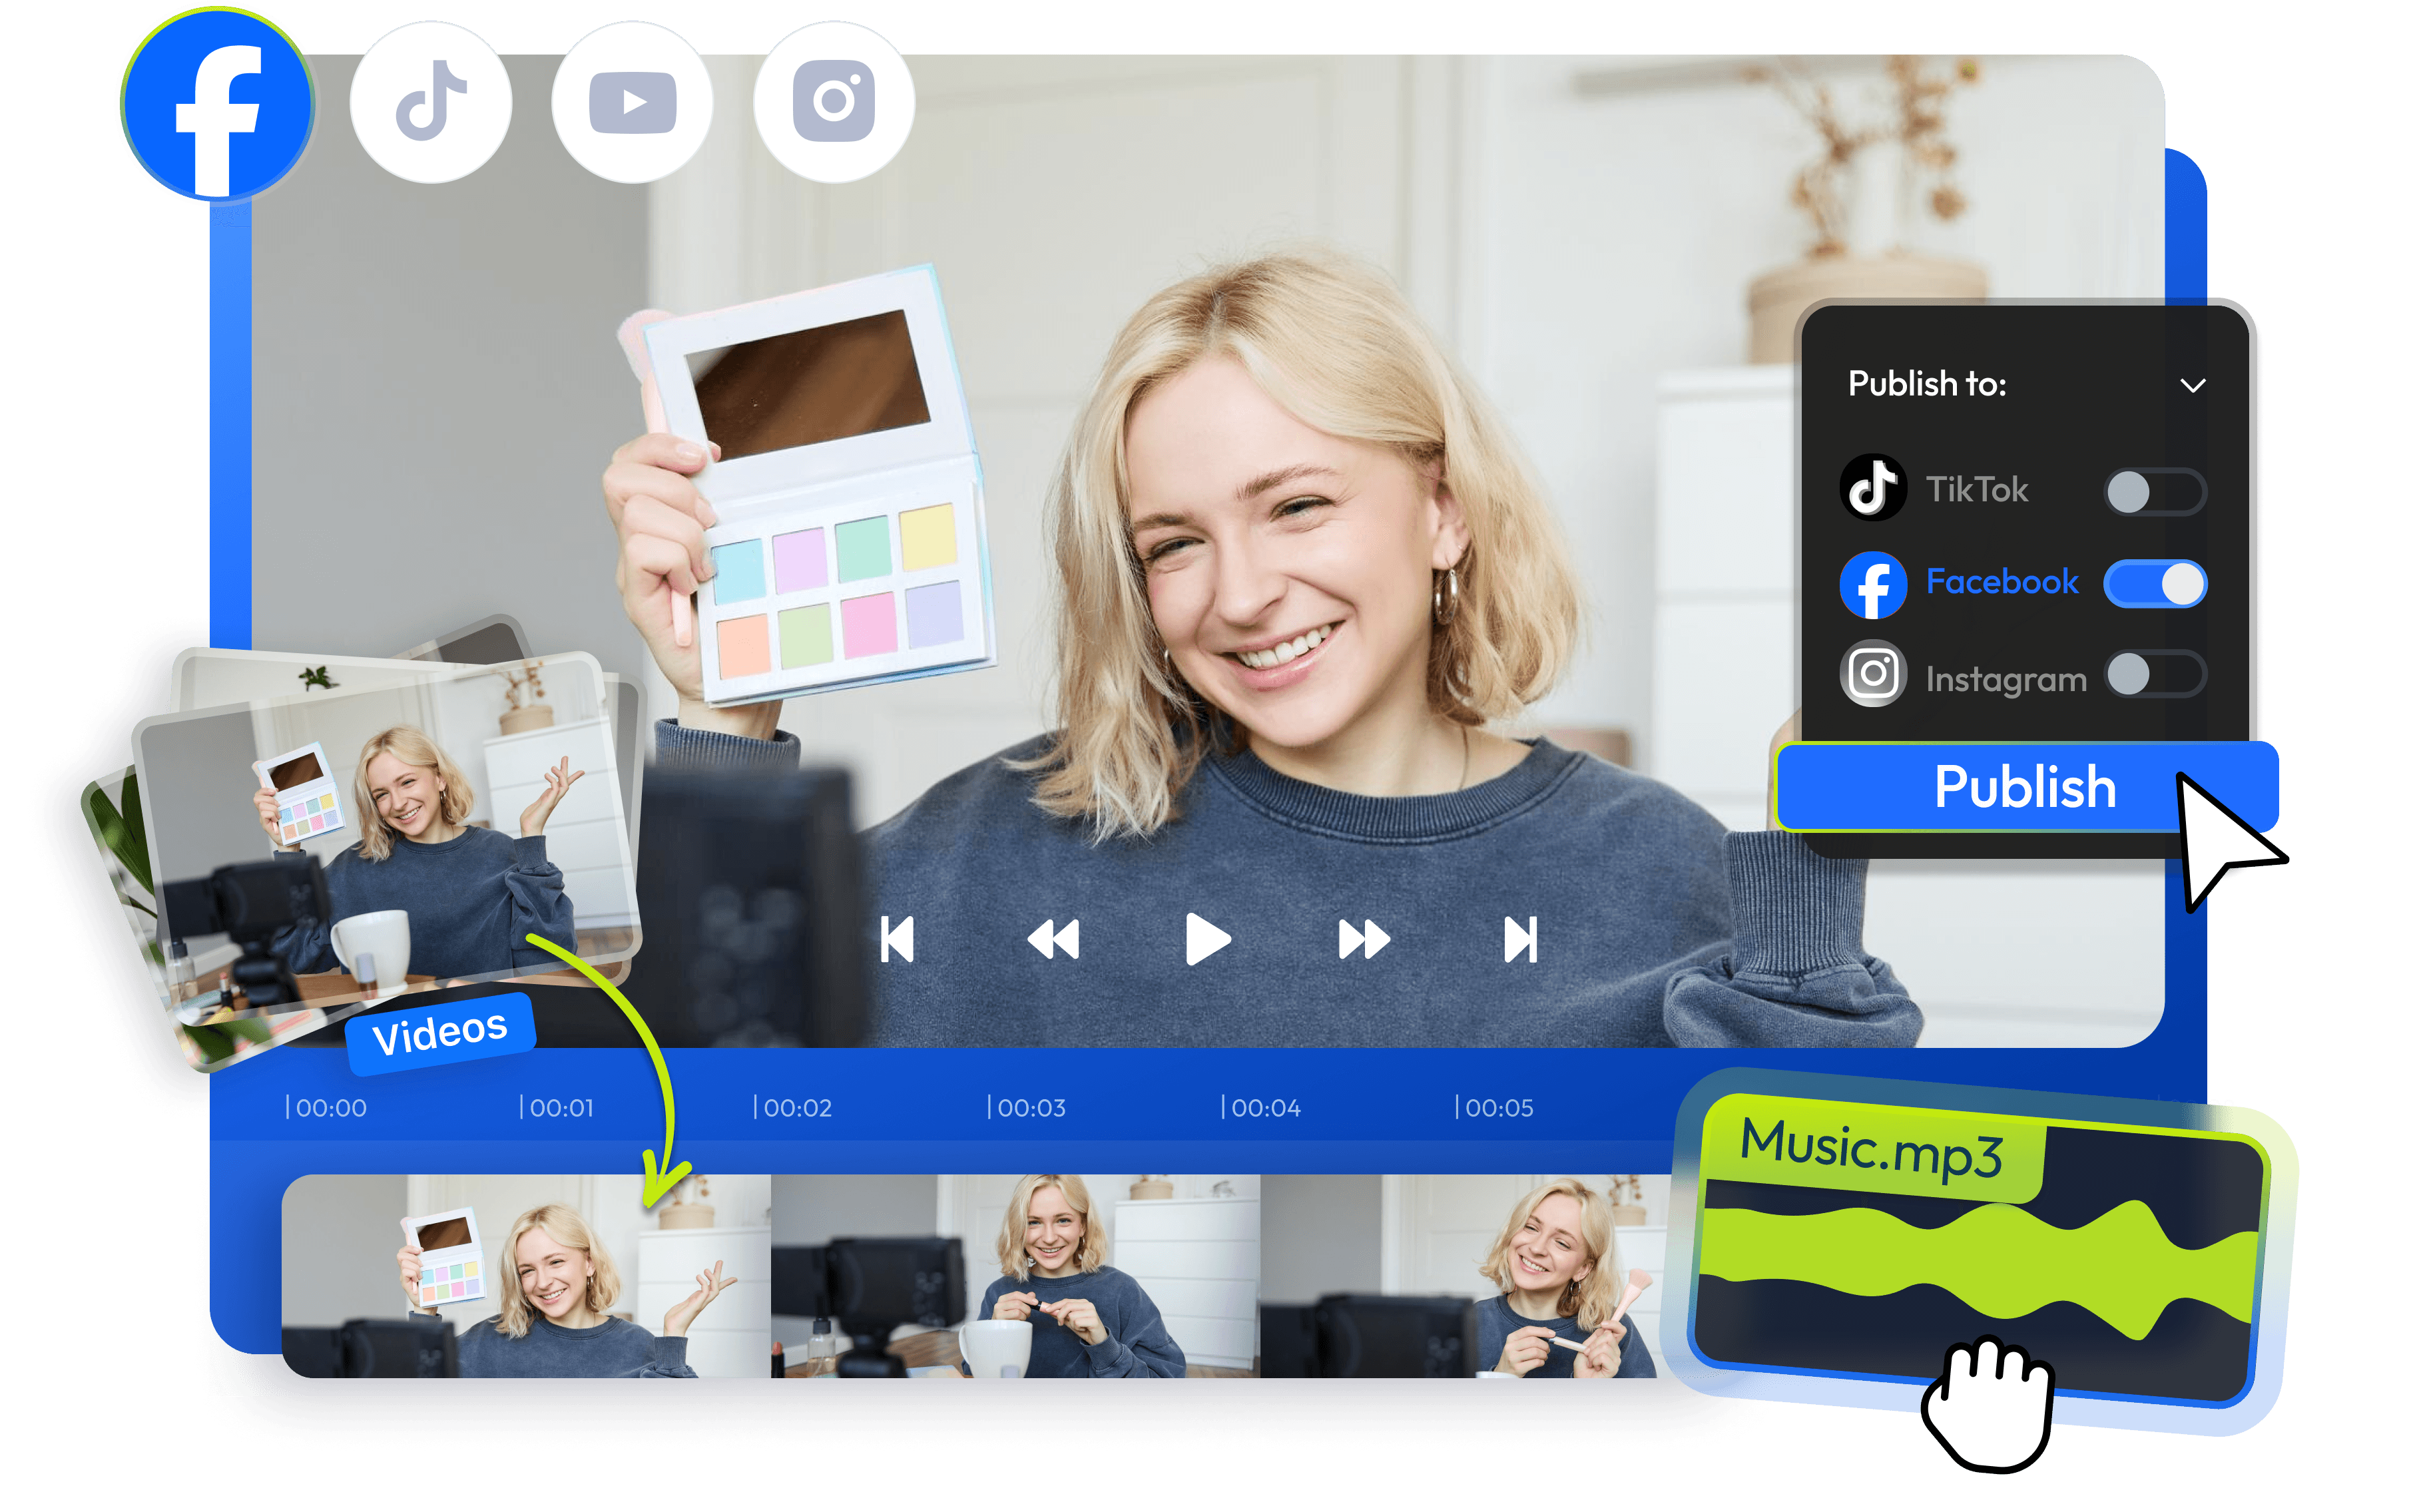This screenshot has height=1512, width=2417.
Task: Rewind the video
Action: pos(1053,940)
